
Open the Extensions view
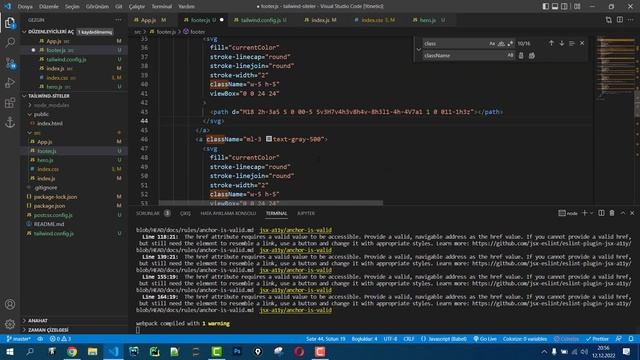pyautogui.click(x=10, y=102)
